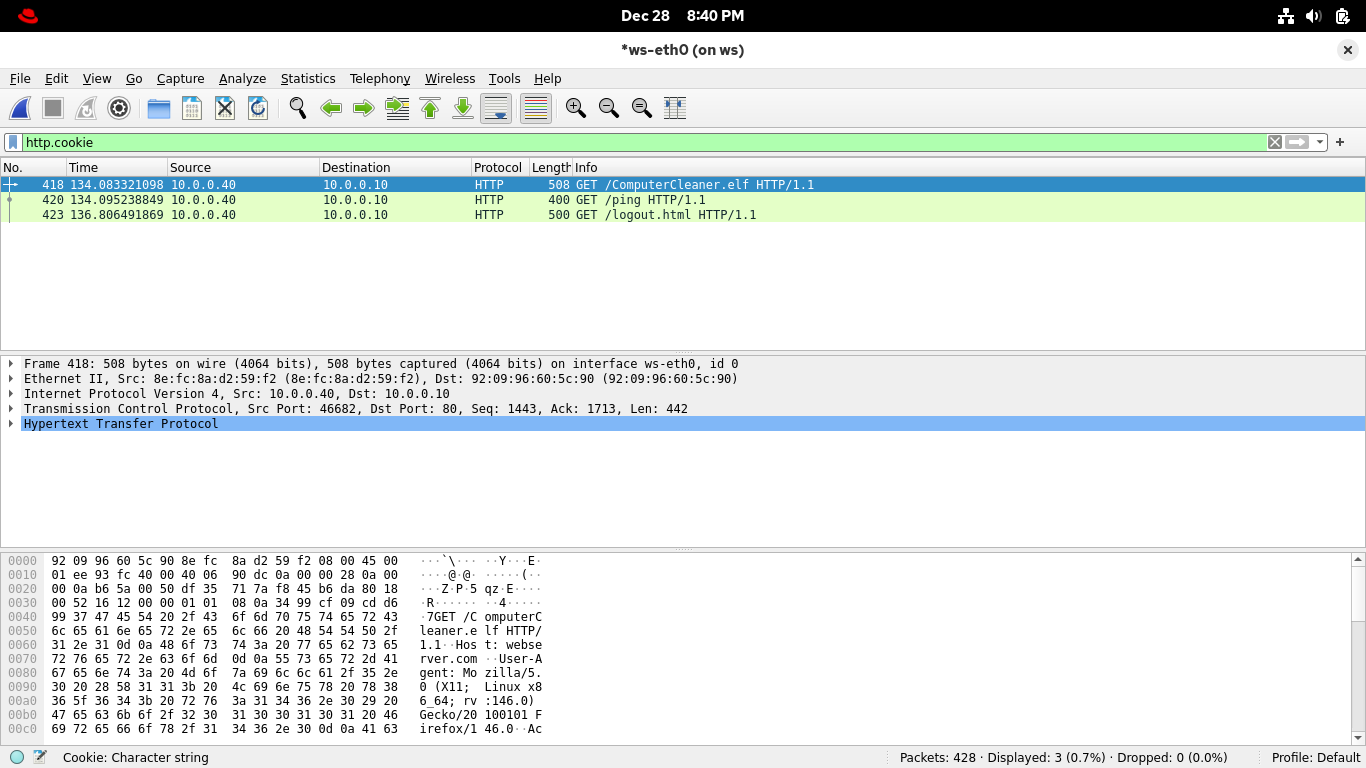1366x768 pixels.
Task: Close this capture file via toolbar
Action: tap(225, 108)
